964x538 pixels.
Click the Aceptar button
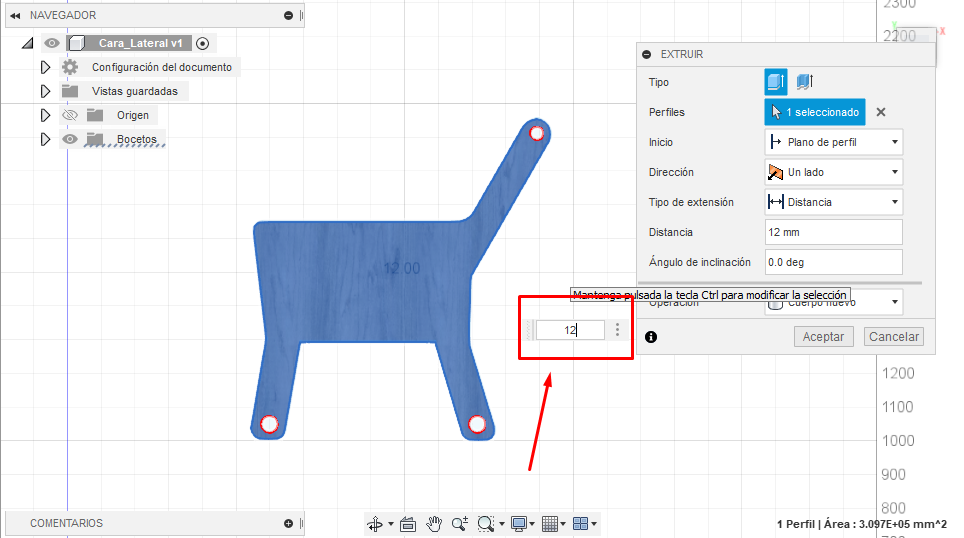coord(823,337)
